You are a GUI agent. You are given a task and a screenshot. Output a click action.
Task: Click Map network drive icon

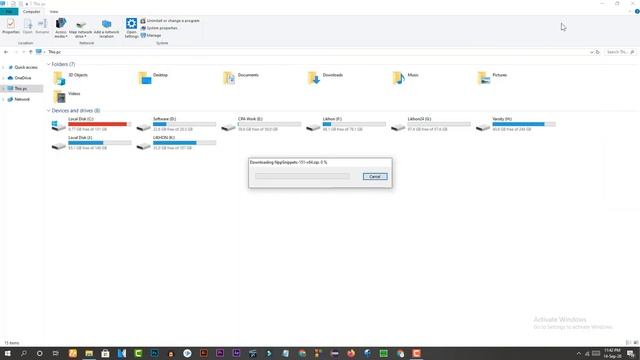pyautogui.click(x=80, y=28)
